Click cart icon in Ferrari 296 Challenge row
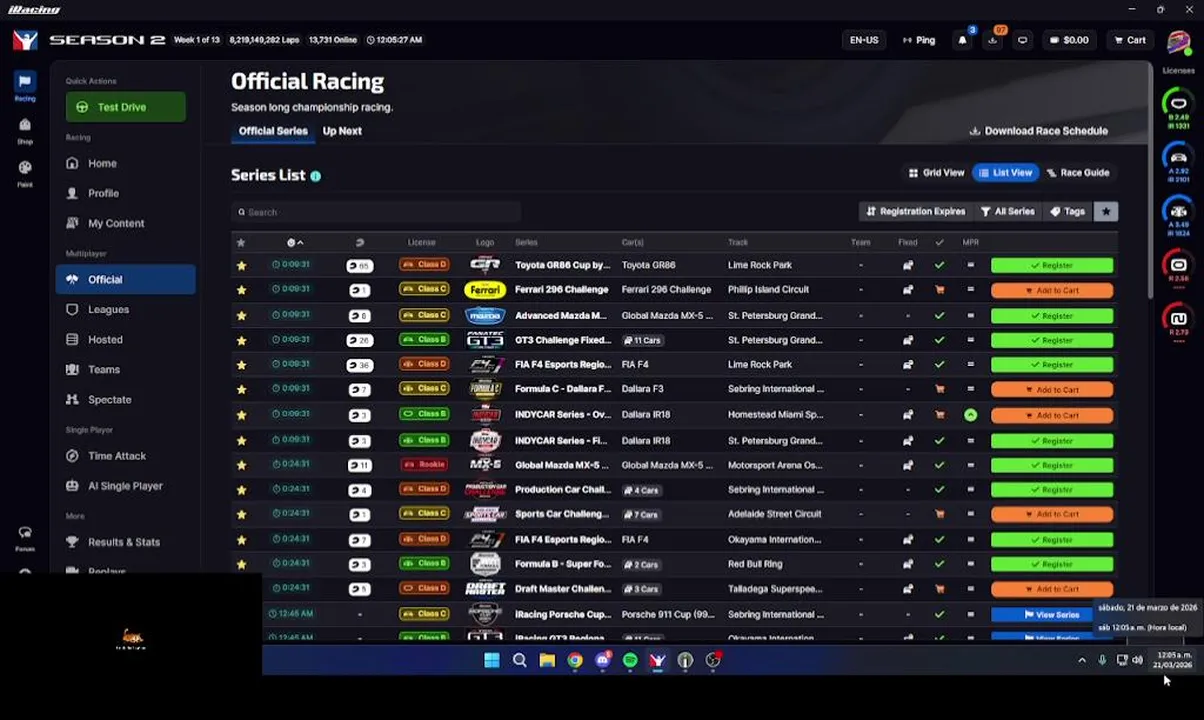The height and width of the screenshot is (720, 1204). click(939, 290)
